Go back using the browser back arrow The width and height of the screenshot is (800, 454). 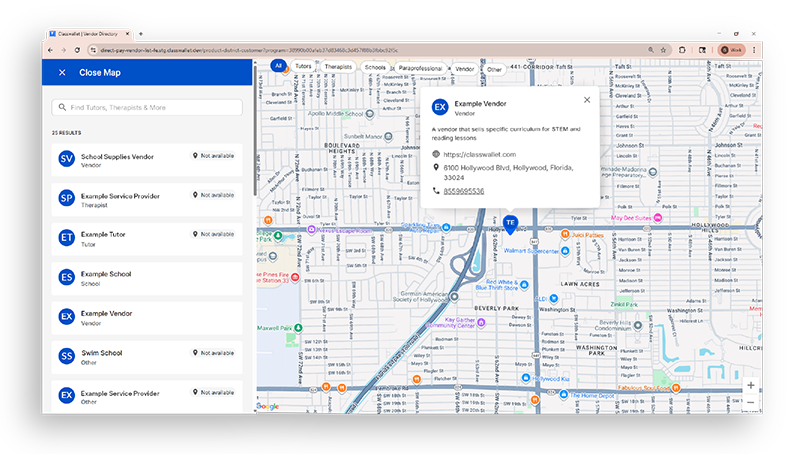point(51,50)
